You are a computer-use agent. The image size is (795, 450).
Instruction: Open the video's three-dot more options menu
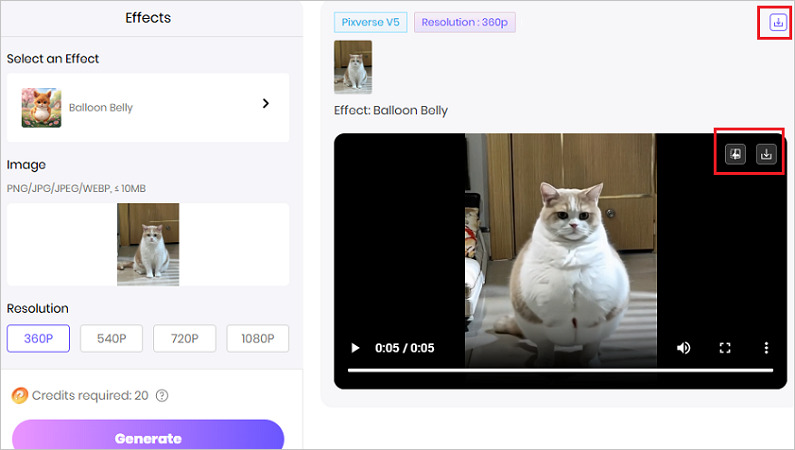[x=766, y=348]
